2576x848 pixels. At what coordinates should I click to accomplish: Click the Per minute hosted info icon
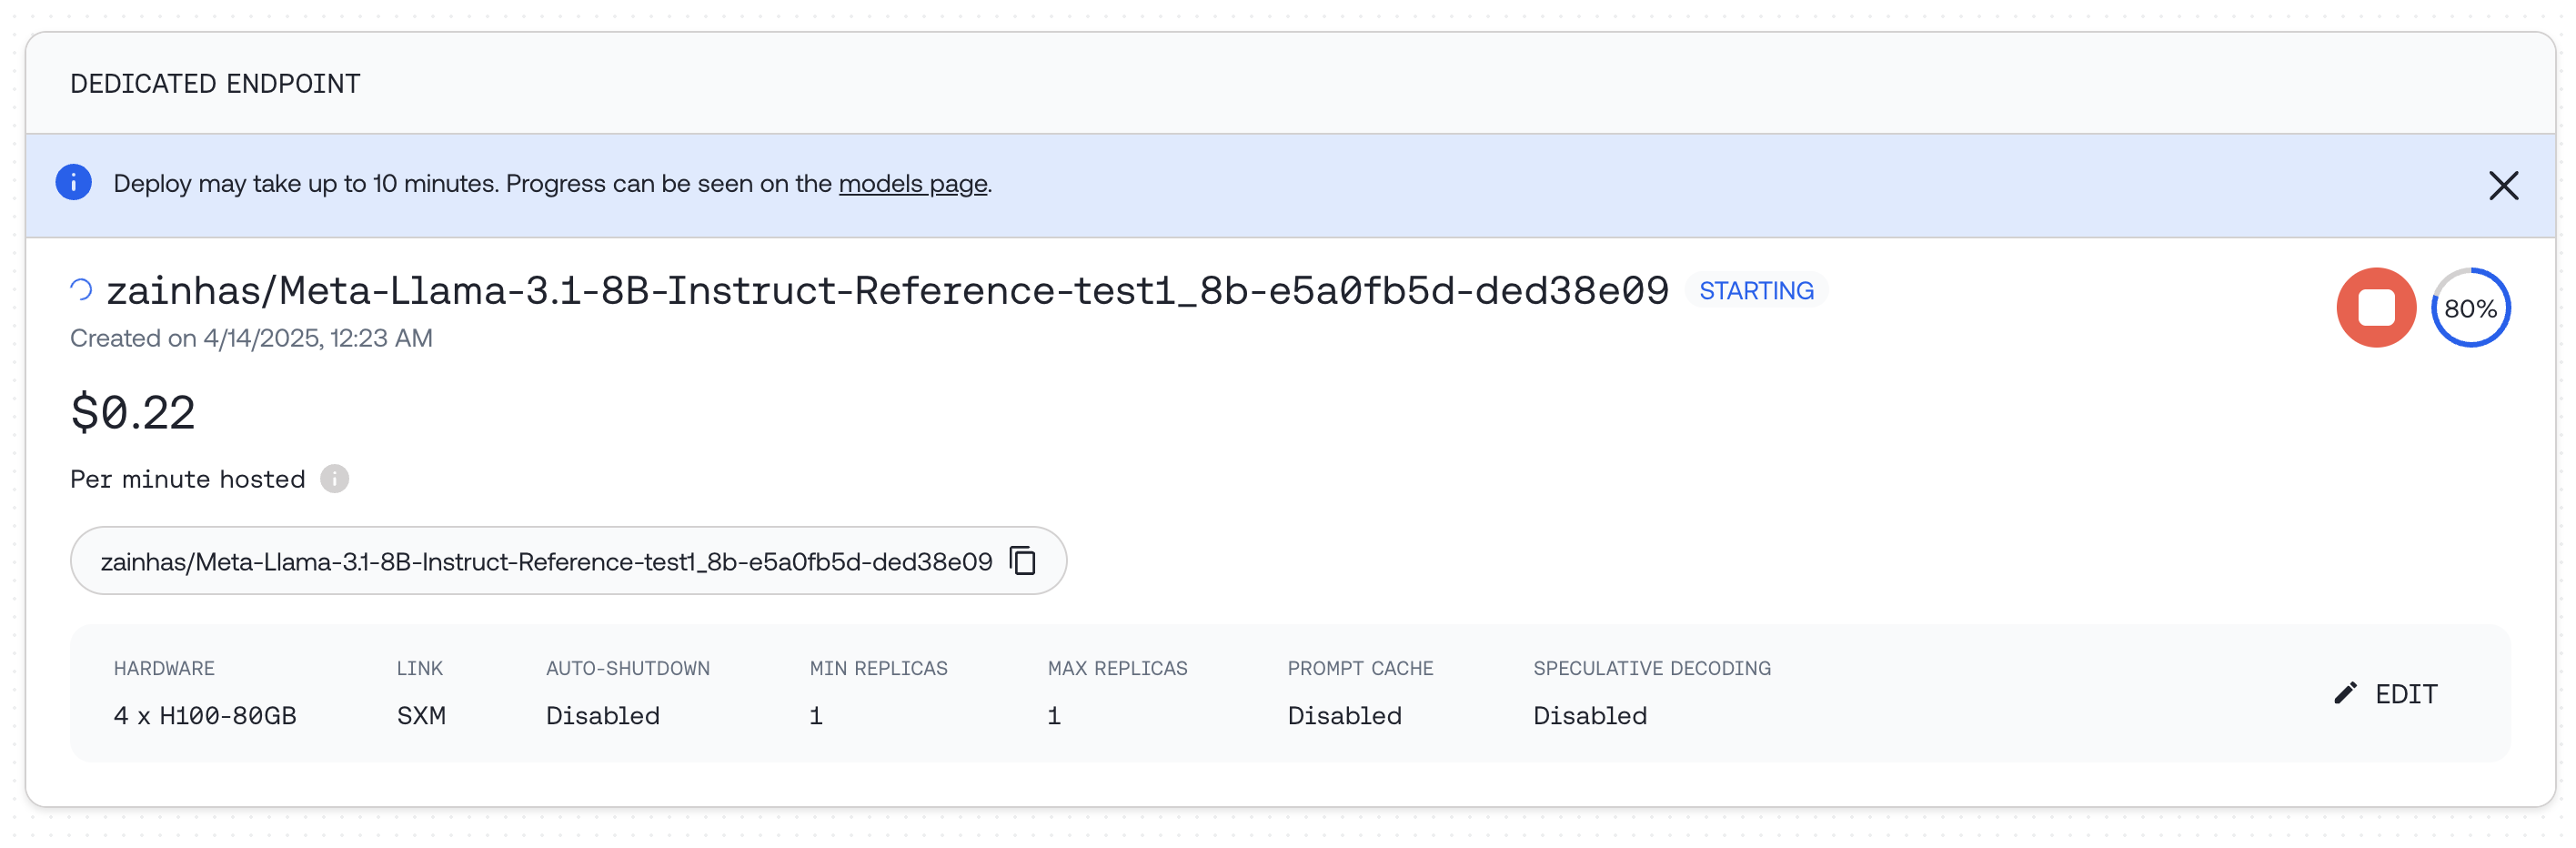click(334, 479)
